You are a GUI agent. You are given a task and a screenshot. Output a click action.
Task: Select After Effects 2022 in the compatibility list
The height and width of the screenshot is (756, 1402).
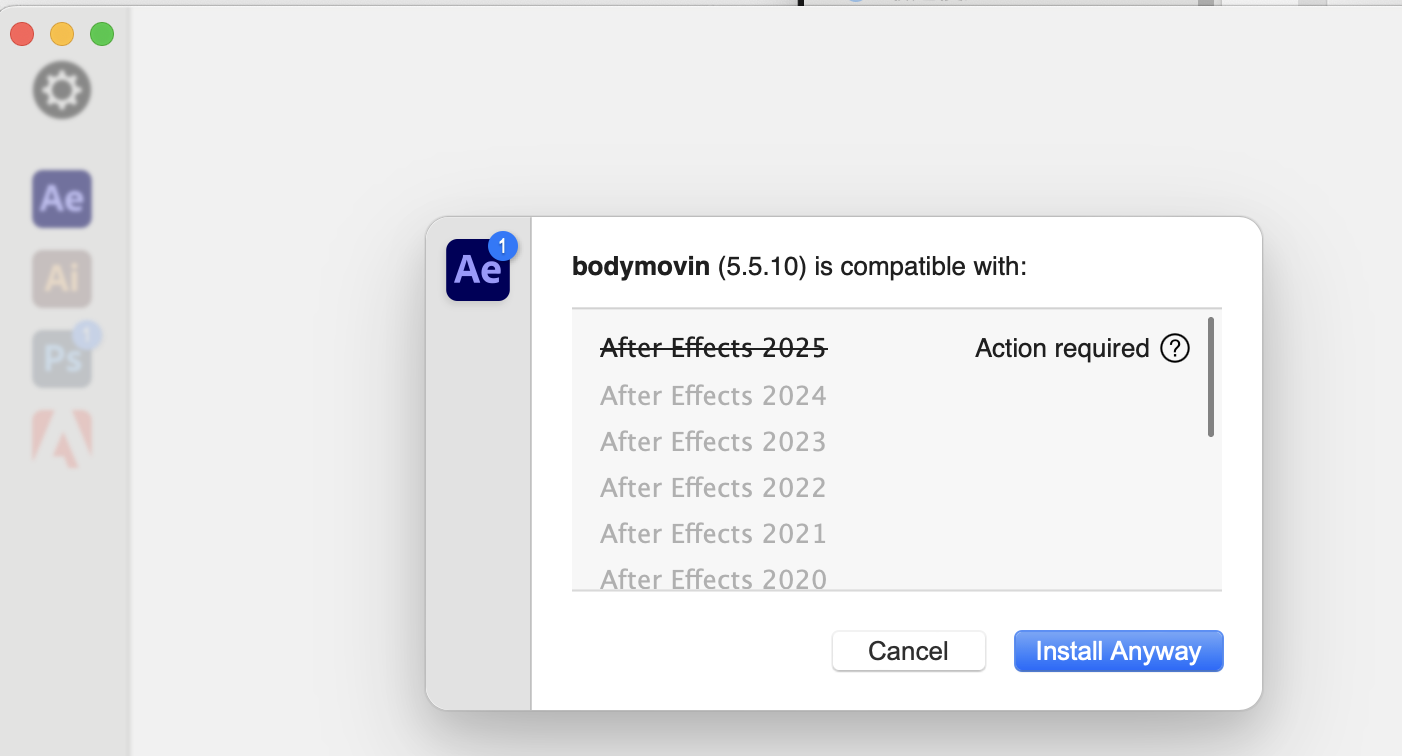(x=713, y=487)
